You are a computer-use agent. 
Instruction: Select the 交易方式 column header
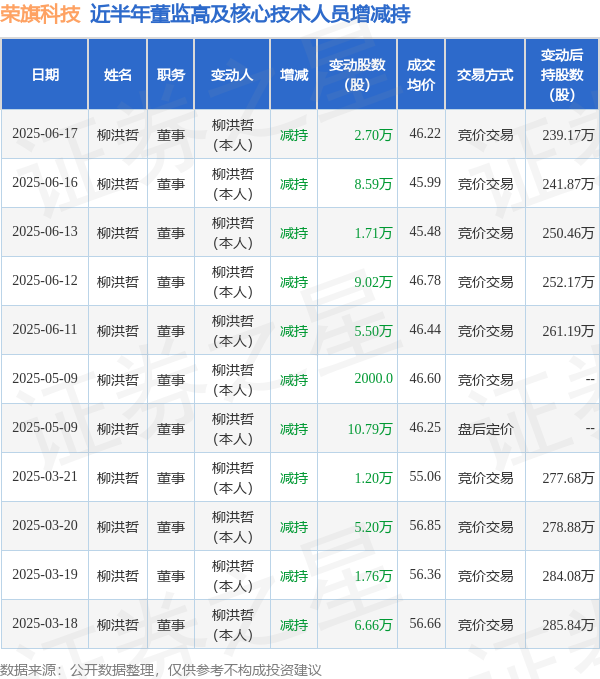(x=485, y=74)
